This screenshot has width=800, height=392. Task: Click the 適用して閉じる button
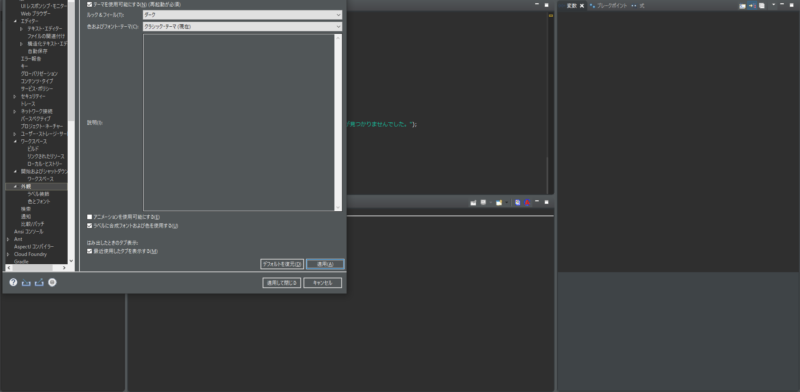point(282,283)
